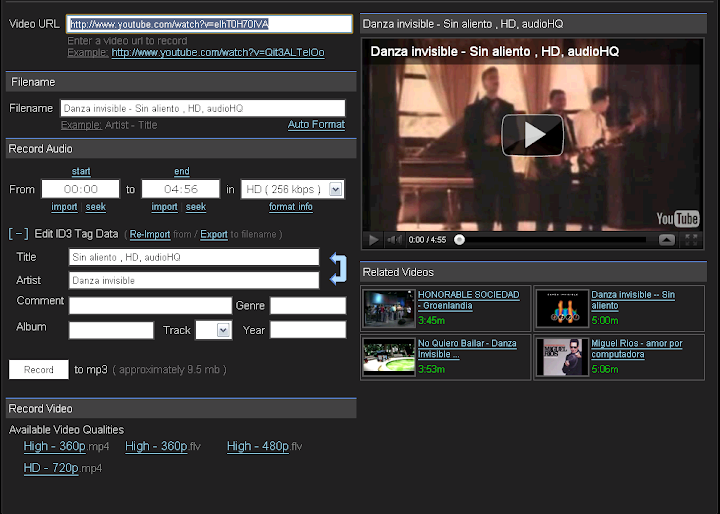Collapse the Edit ID3 Tag Data section
The image size is (720, 514).
point(19,234)
